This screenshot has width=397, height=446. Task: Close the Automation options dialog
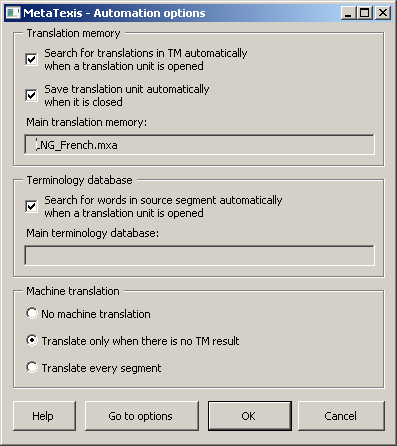point(383,13)
